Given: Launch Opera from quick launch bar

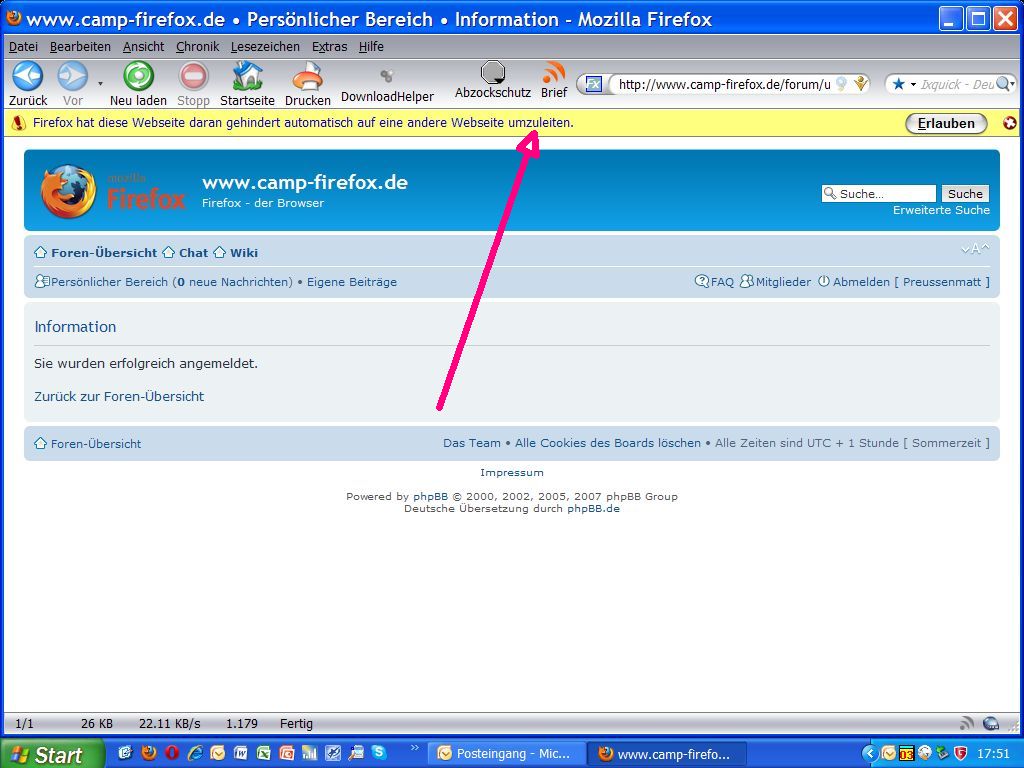Looking at the screenshot, I should (x=172, y=753).
